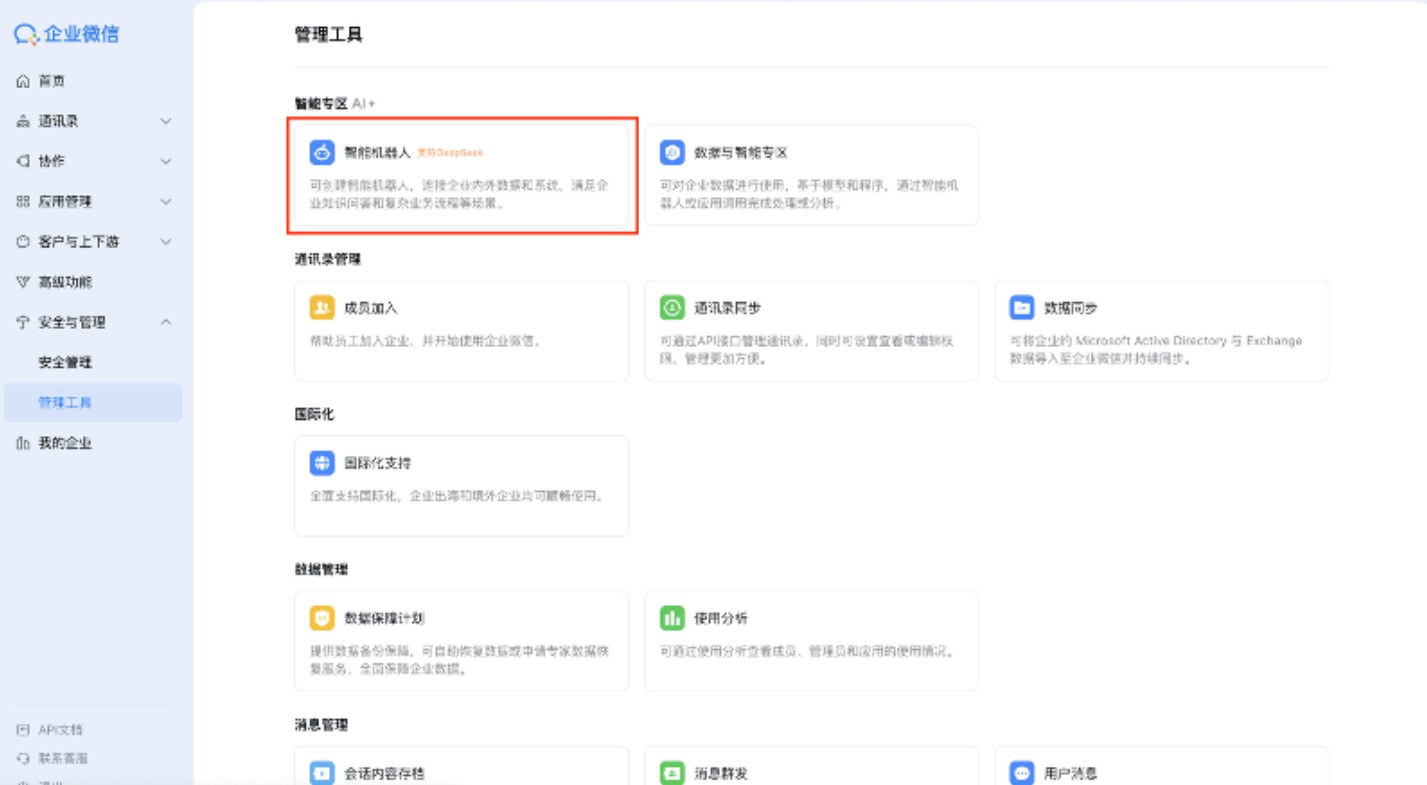Select the 消息群发 broadcast icon

(671, 773)
